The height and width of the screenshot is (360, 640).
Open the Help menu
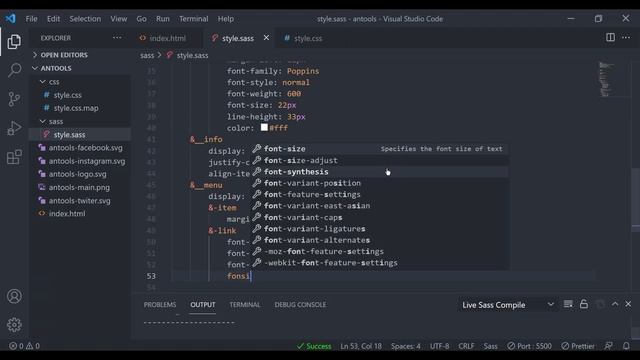pos(225,19)
